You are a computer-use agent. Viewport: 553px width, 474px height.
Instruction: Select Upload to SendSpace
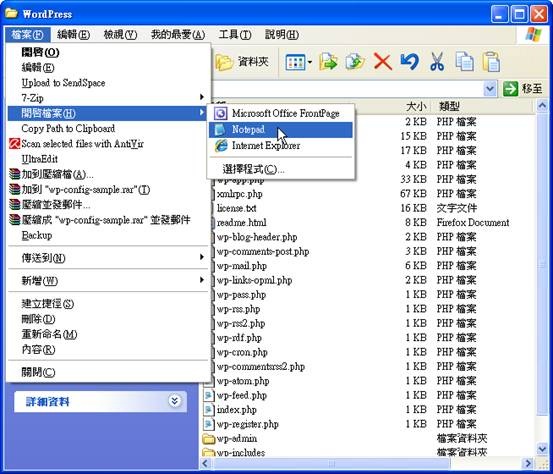click(63, 83)
